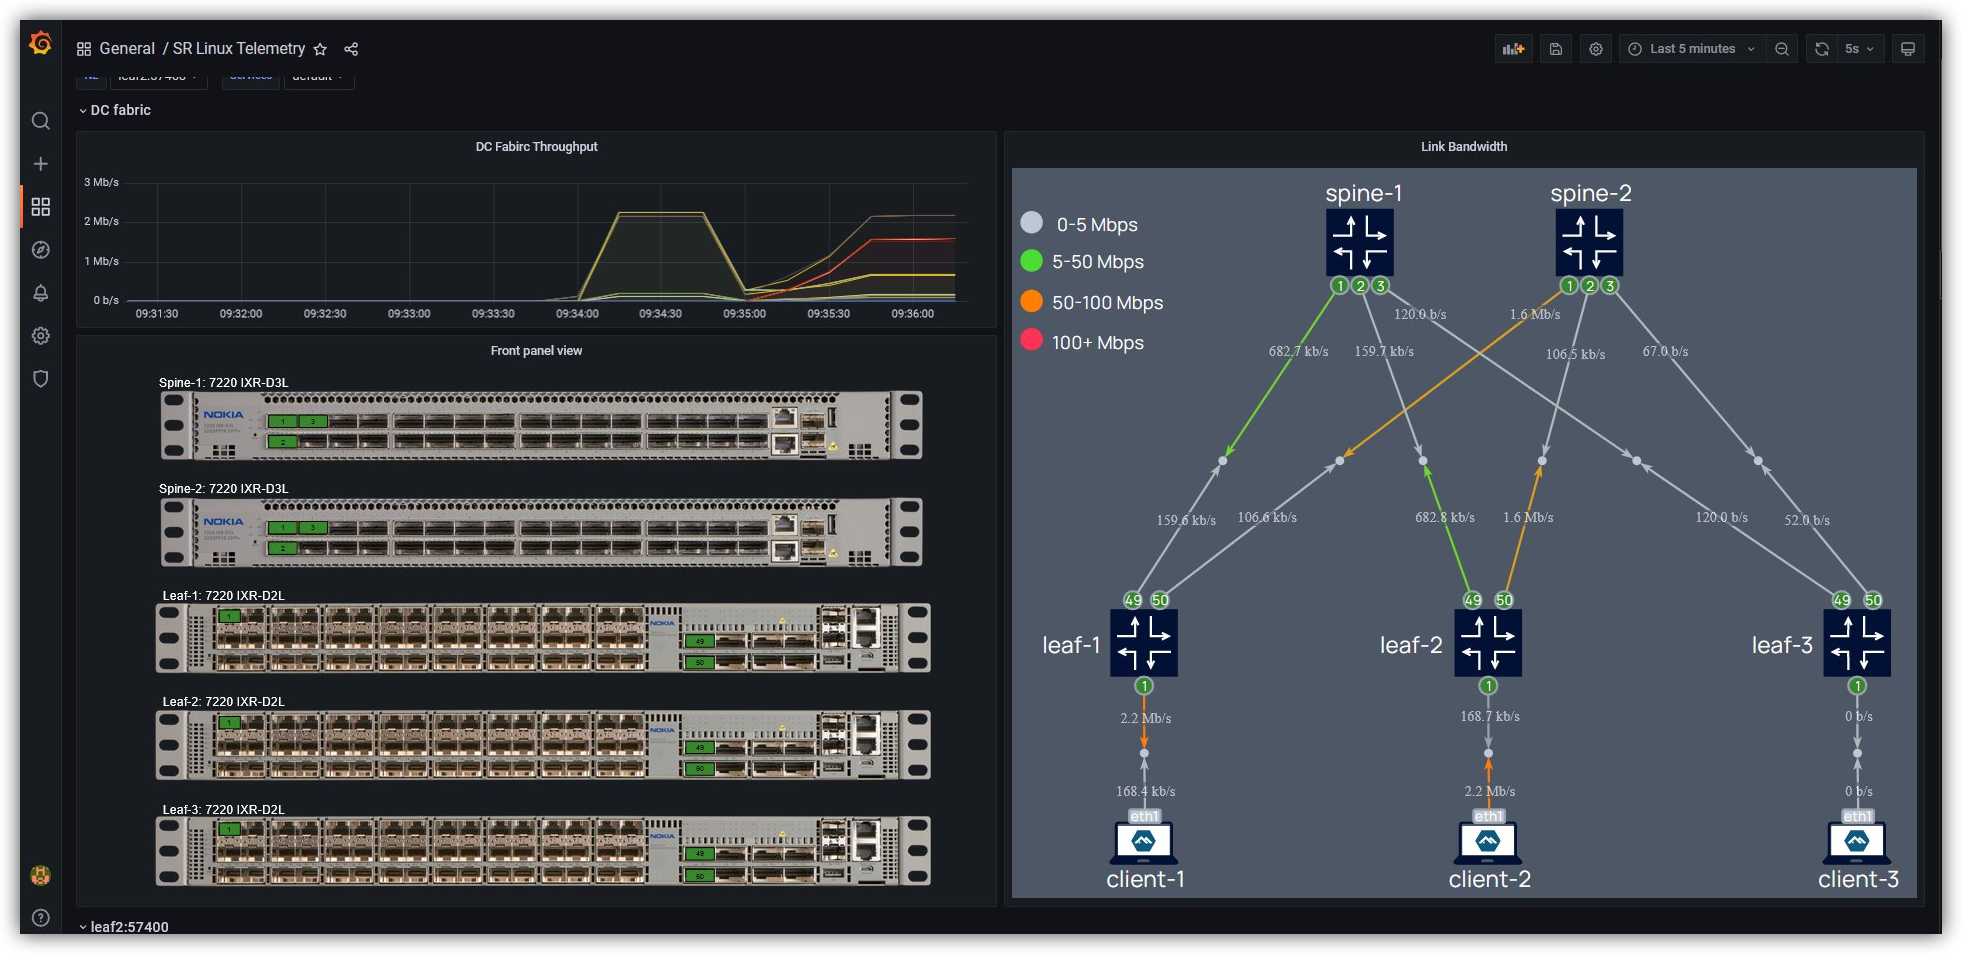The image size is (1962, 954).
Task: Click the "682.7 kb/s" link label
Action: point(1299,352)
